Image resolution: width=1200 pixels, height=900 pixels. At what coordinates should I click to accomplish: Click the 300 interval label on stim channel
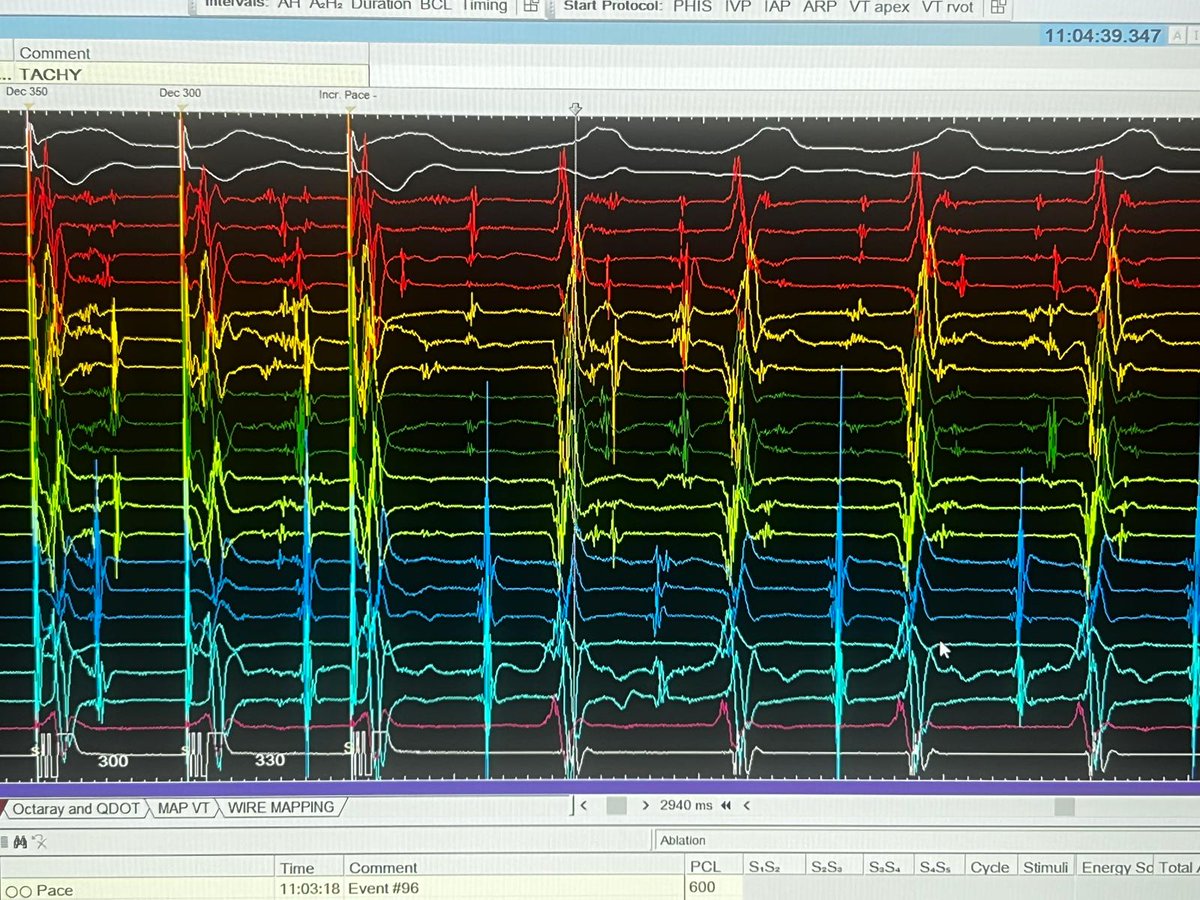pos(112,761)
